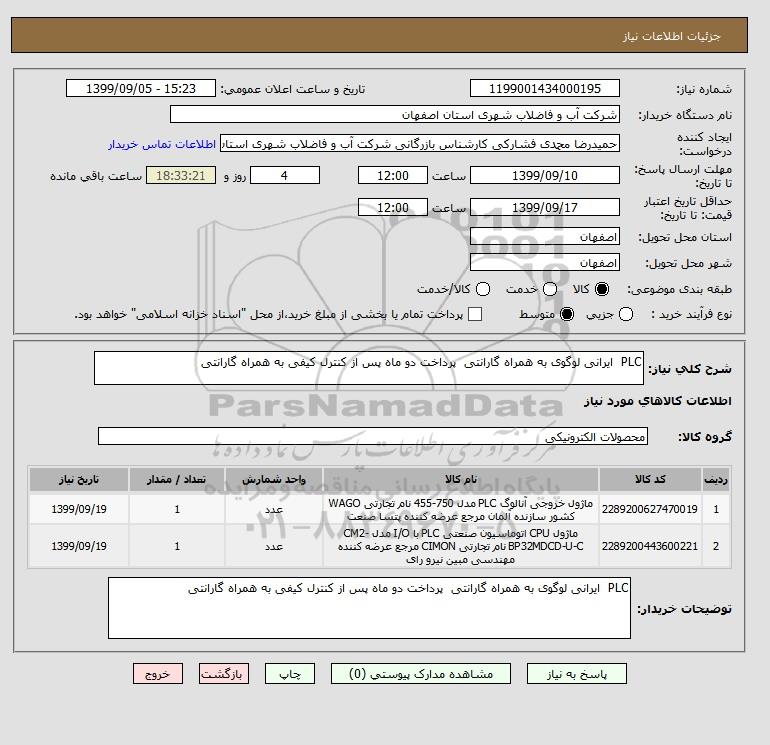
Task: Choose the جزیی purchase type radio
Action: point(626,314)
